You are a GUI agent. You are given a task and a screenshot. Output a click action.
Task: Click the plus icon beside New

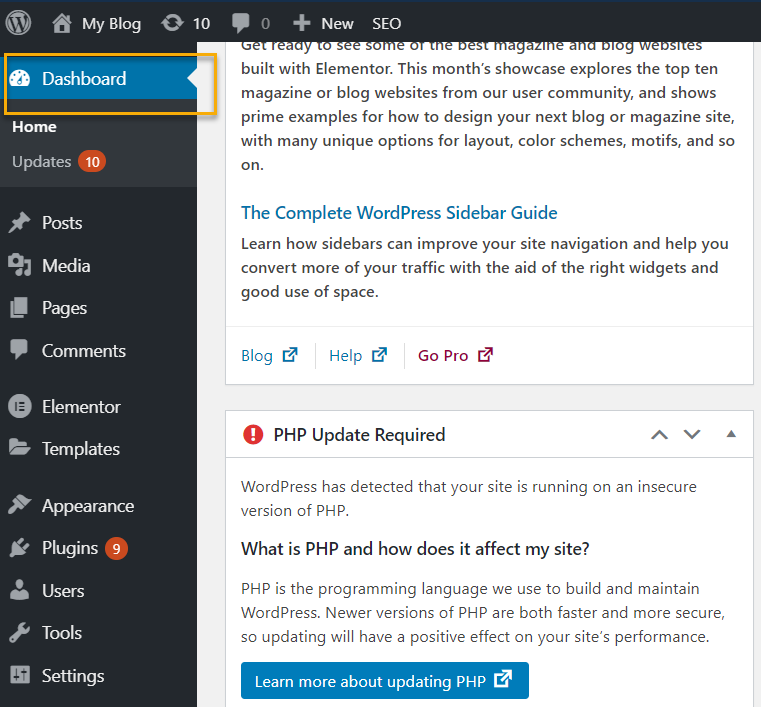301,23
